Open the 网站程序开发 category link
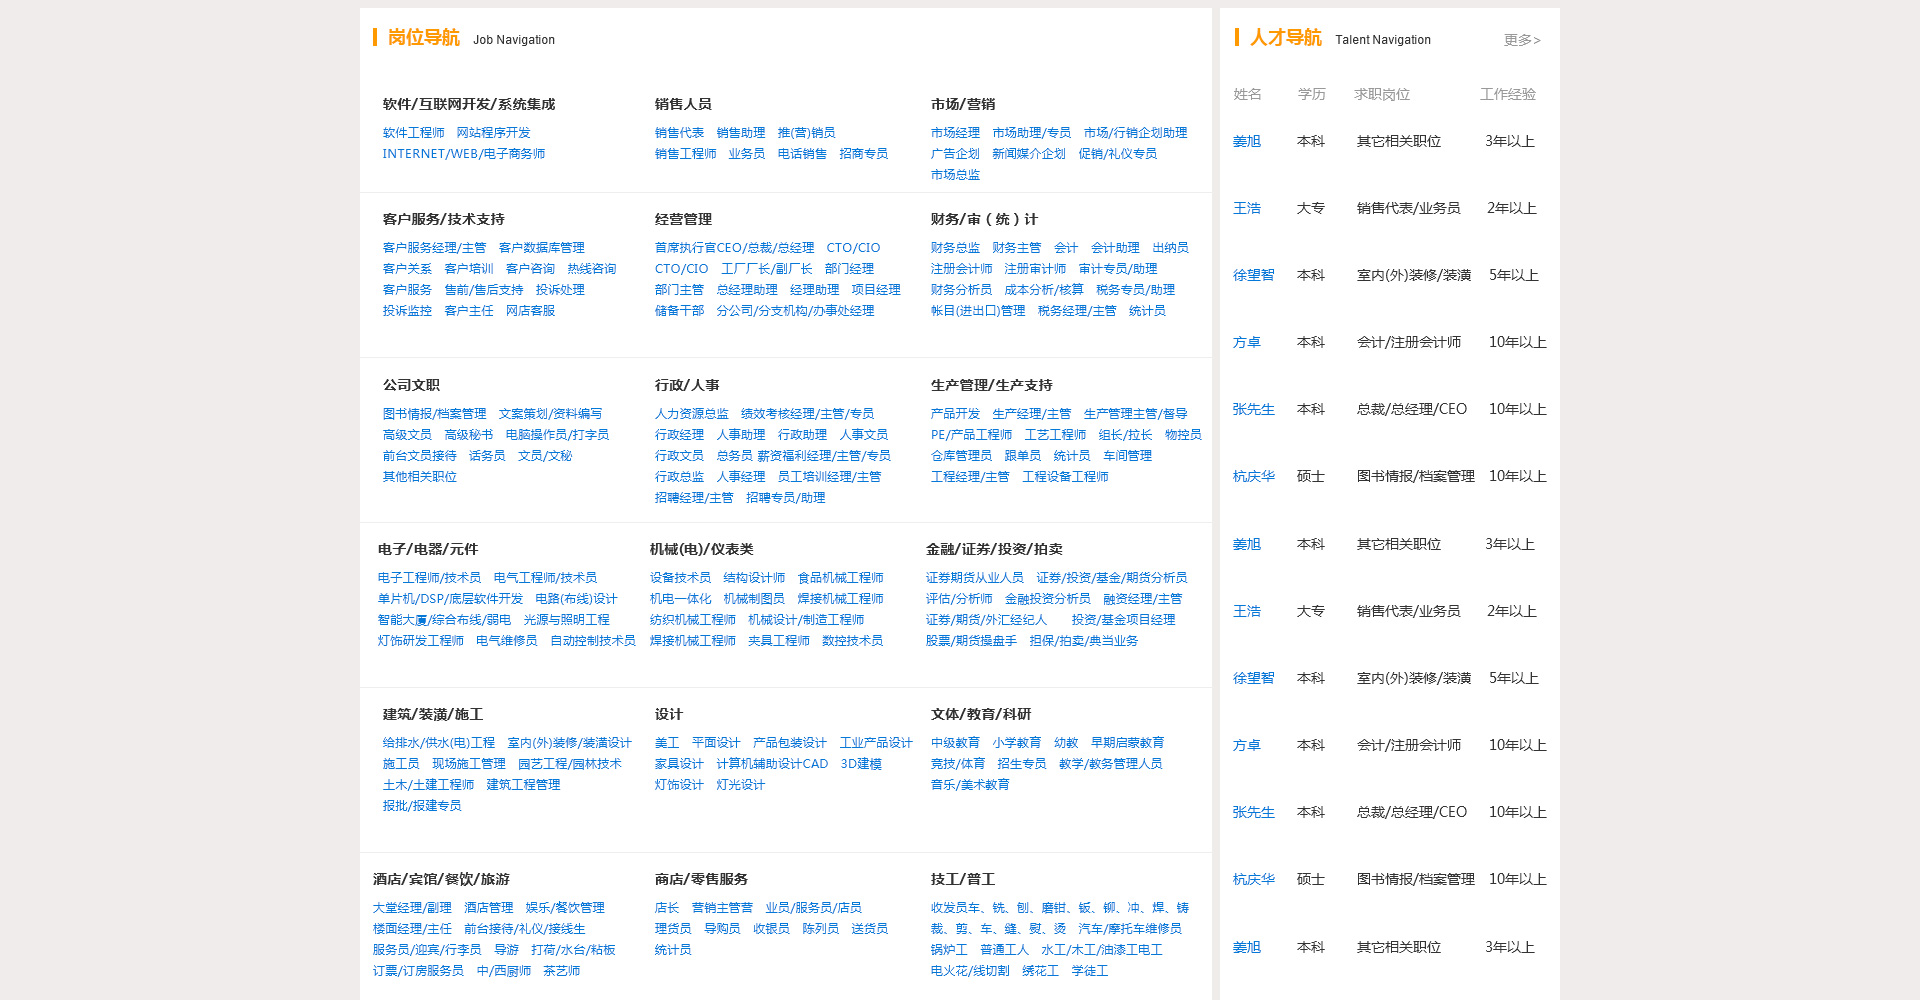This screenshot has height=1000, width=1920. [493, 133]
